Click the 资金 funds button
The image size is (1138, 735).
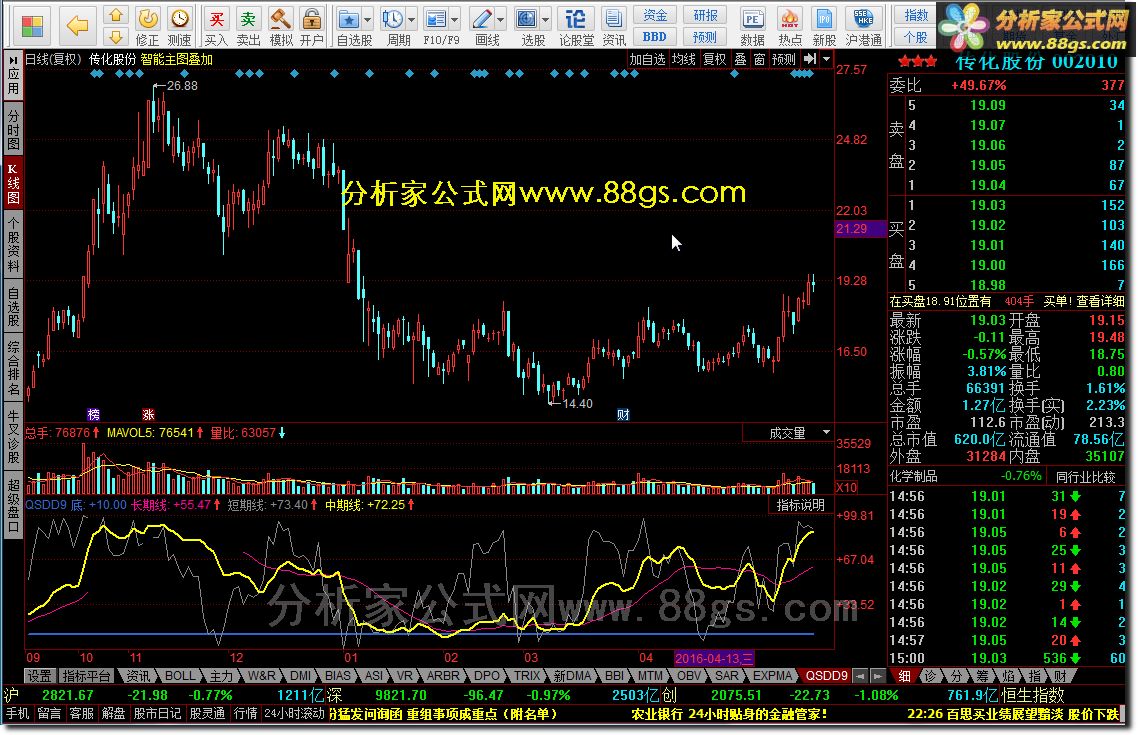click(x=655, y=15)
